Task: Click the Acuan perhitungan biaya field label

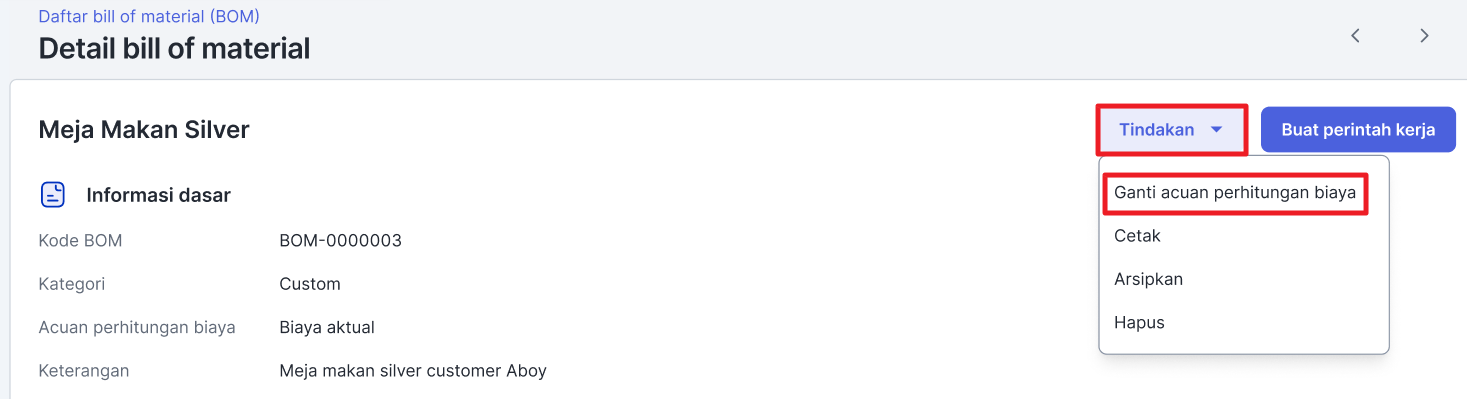Action: pos(137,327)
